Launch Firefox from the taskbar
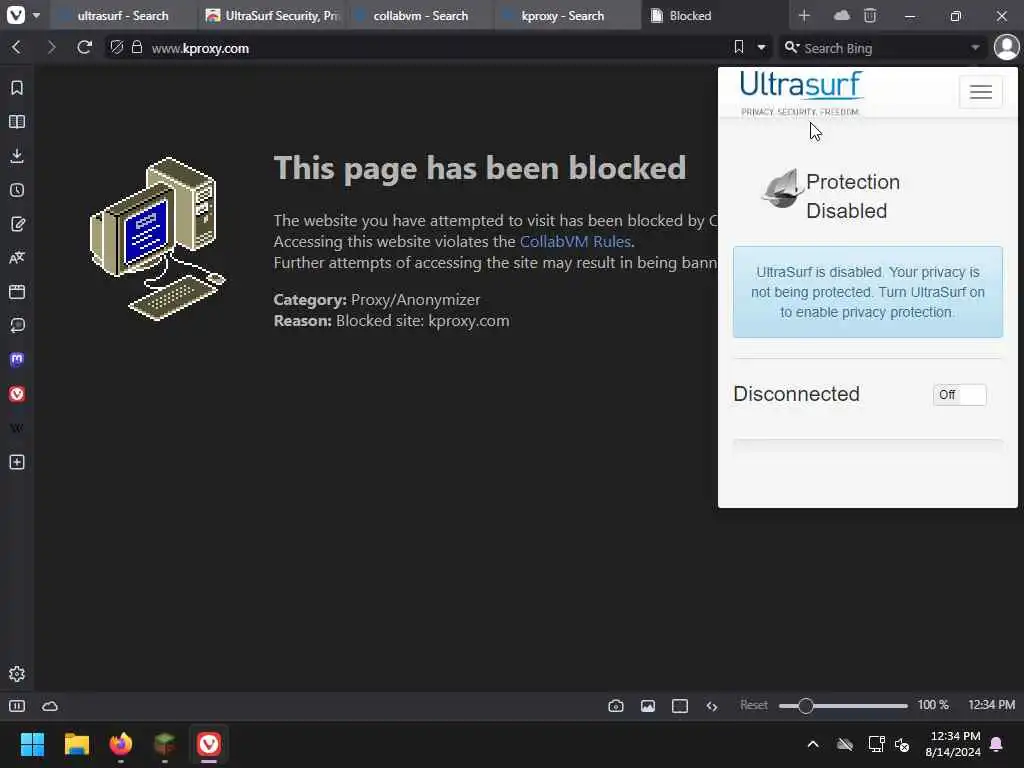Image resolution: width=1024 pixels, height=768 pixels. coord(121,744)
